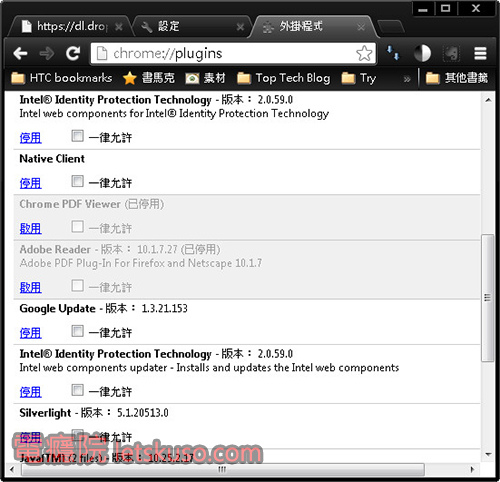Click the scroll down arrow
This screenshot has height=482, width=500.
(488, 454)
